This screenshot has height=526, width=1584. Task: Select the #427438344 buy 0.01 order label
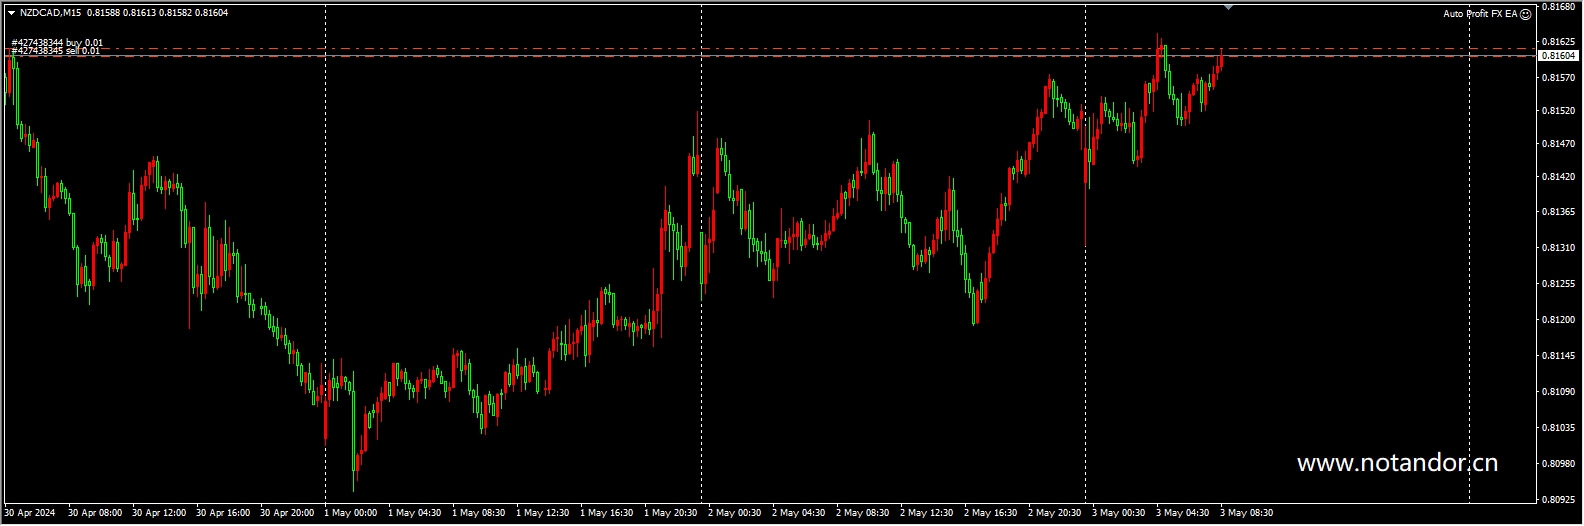[56, 43]
